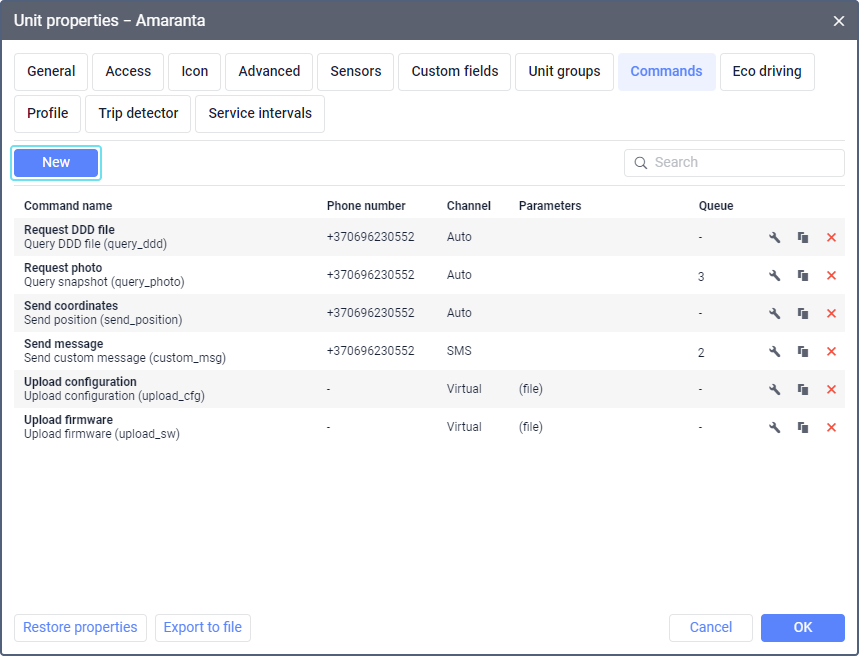
Task: Duplicate the Upload configuration command
Action: 802,389
